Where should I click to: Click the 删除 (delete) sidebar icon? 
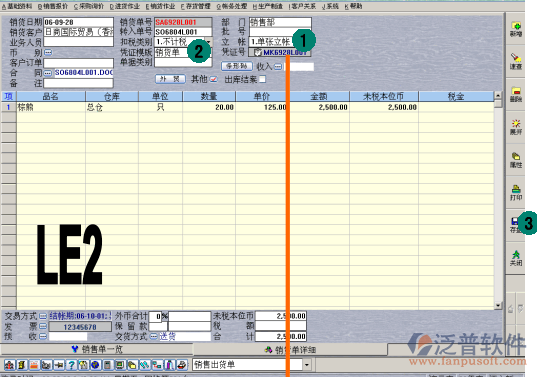tap(516, 95)
